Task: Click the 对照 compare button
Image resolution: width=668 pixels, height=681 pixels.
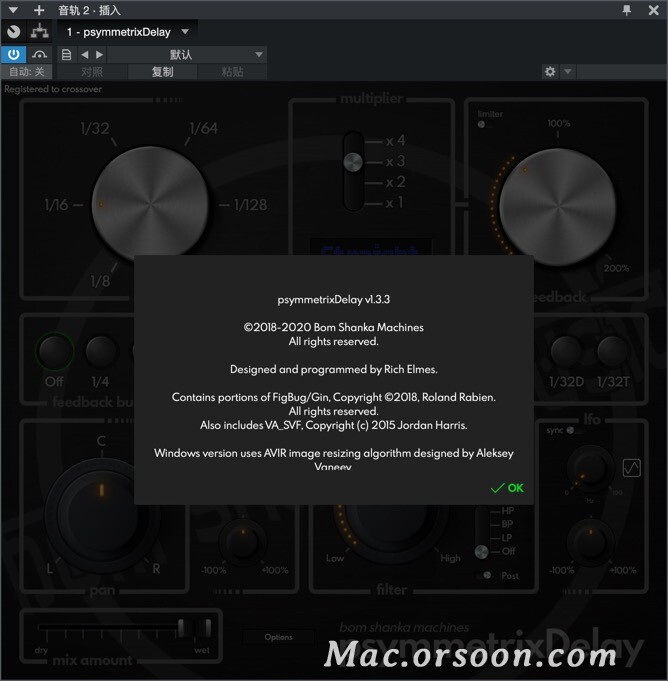Action: coord(92,72)
